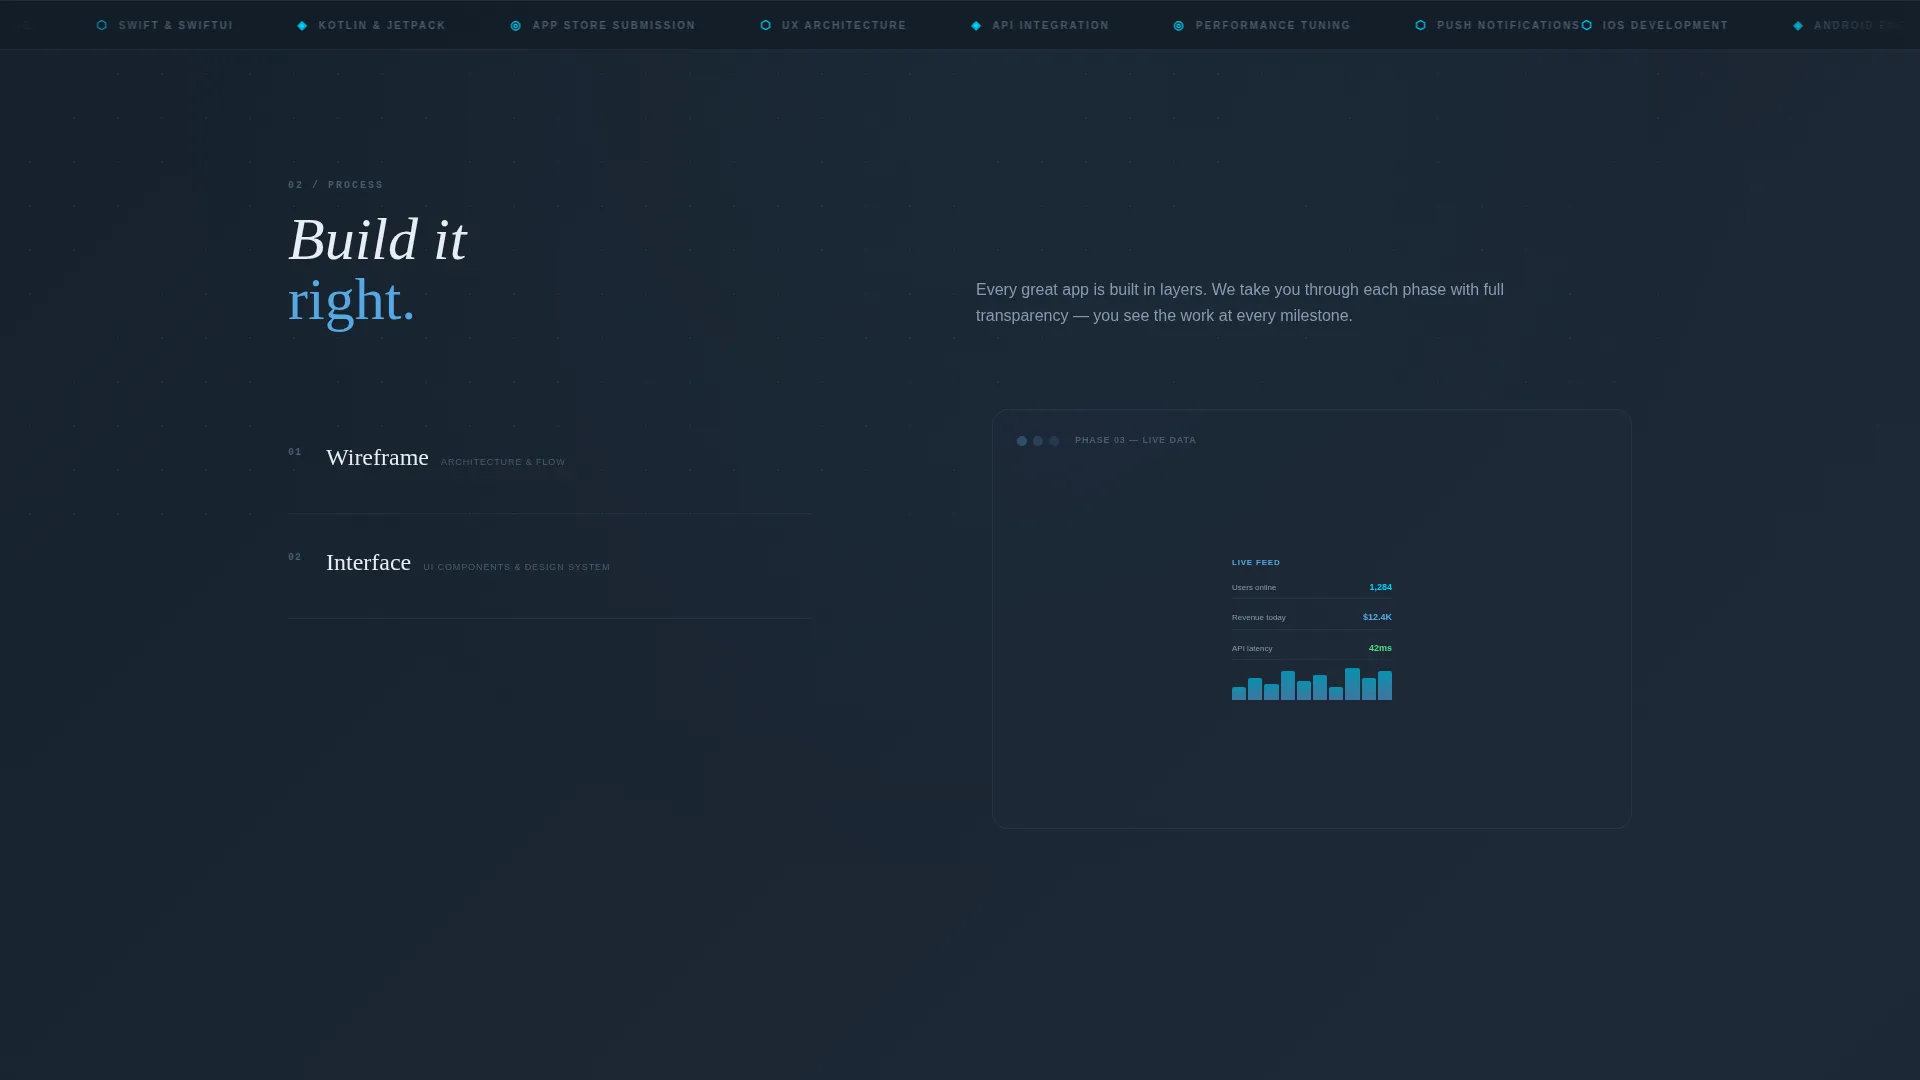Click the target icon beside Performance Tuning
1920x1080 pixels.
coord(1179,26)
